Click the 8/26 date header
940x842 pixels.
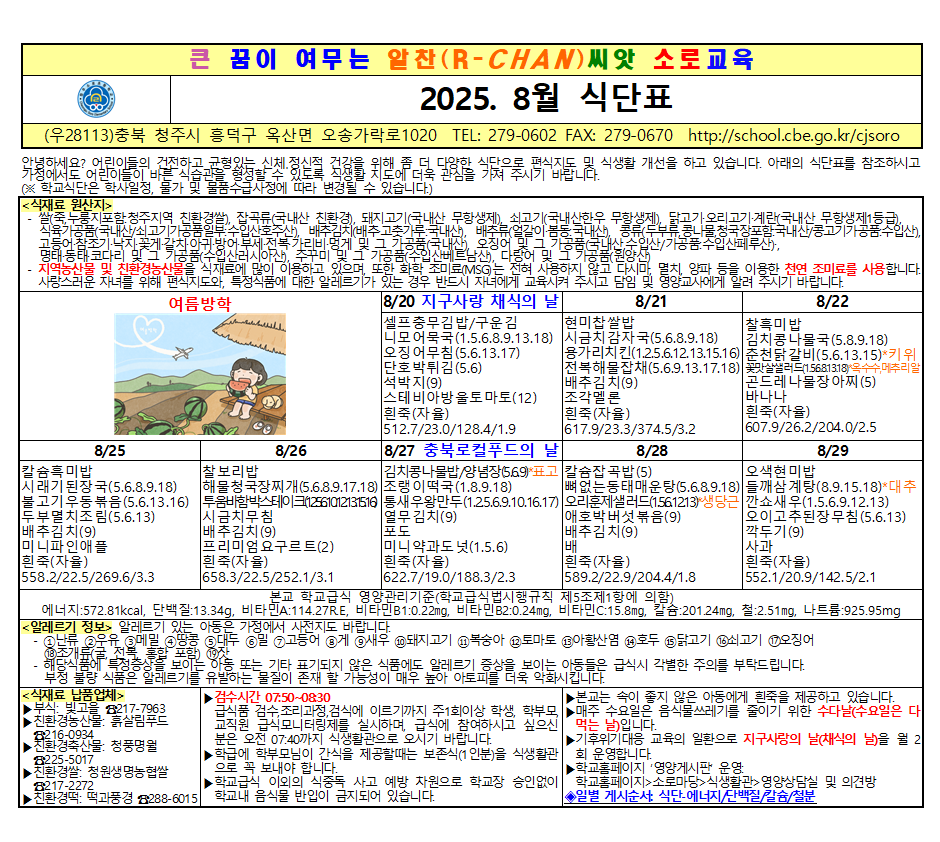[x=291, y=451]
